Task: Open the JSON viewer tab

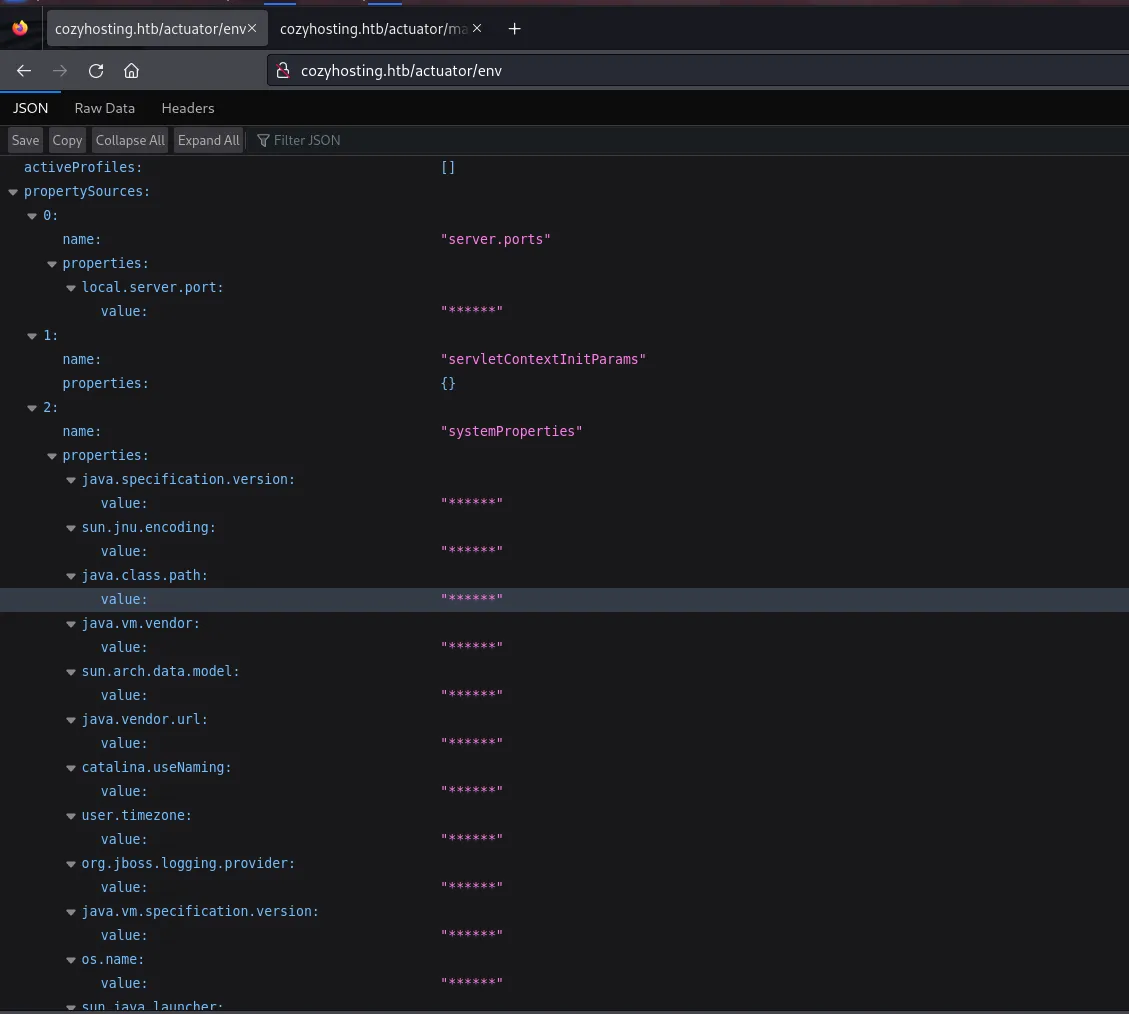Action: 30,108
